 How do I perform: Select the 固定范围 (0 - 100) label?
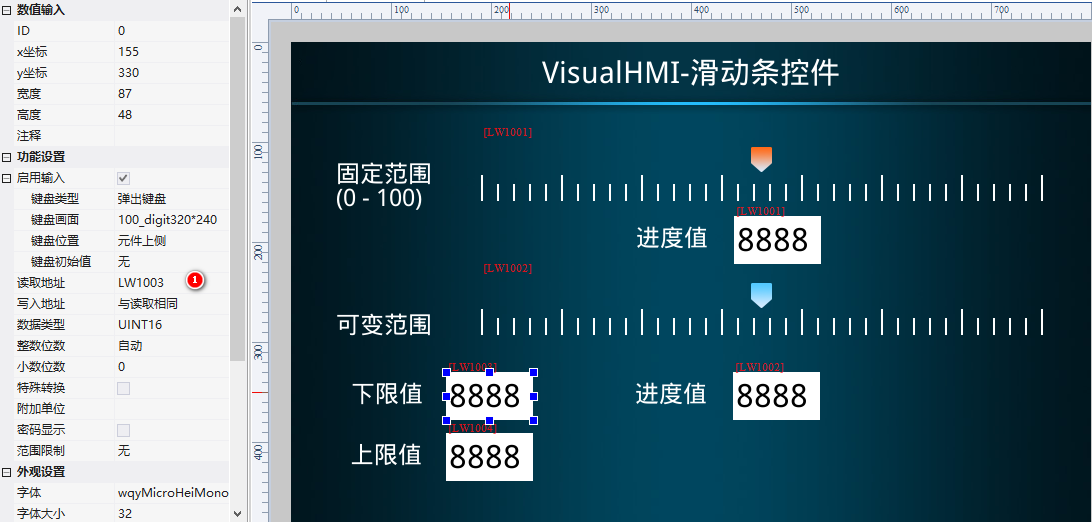(384, 186)
